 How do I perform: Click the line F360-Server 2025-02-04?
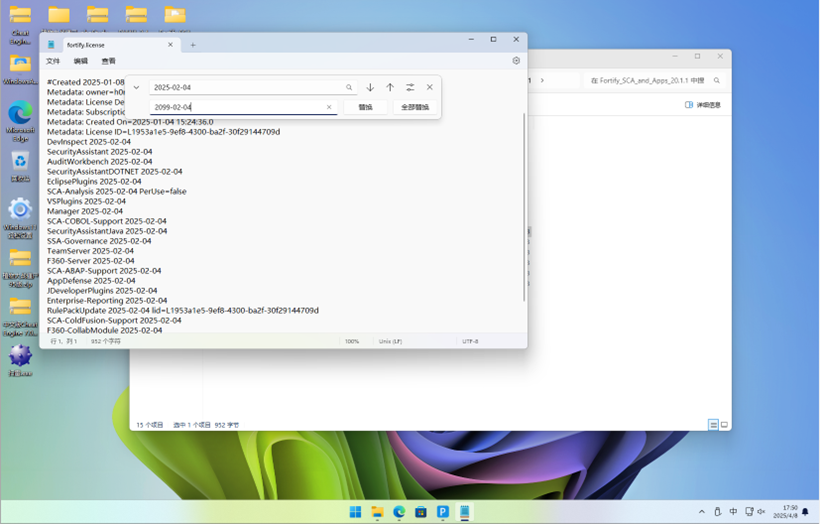click(x=90, y=261)
